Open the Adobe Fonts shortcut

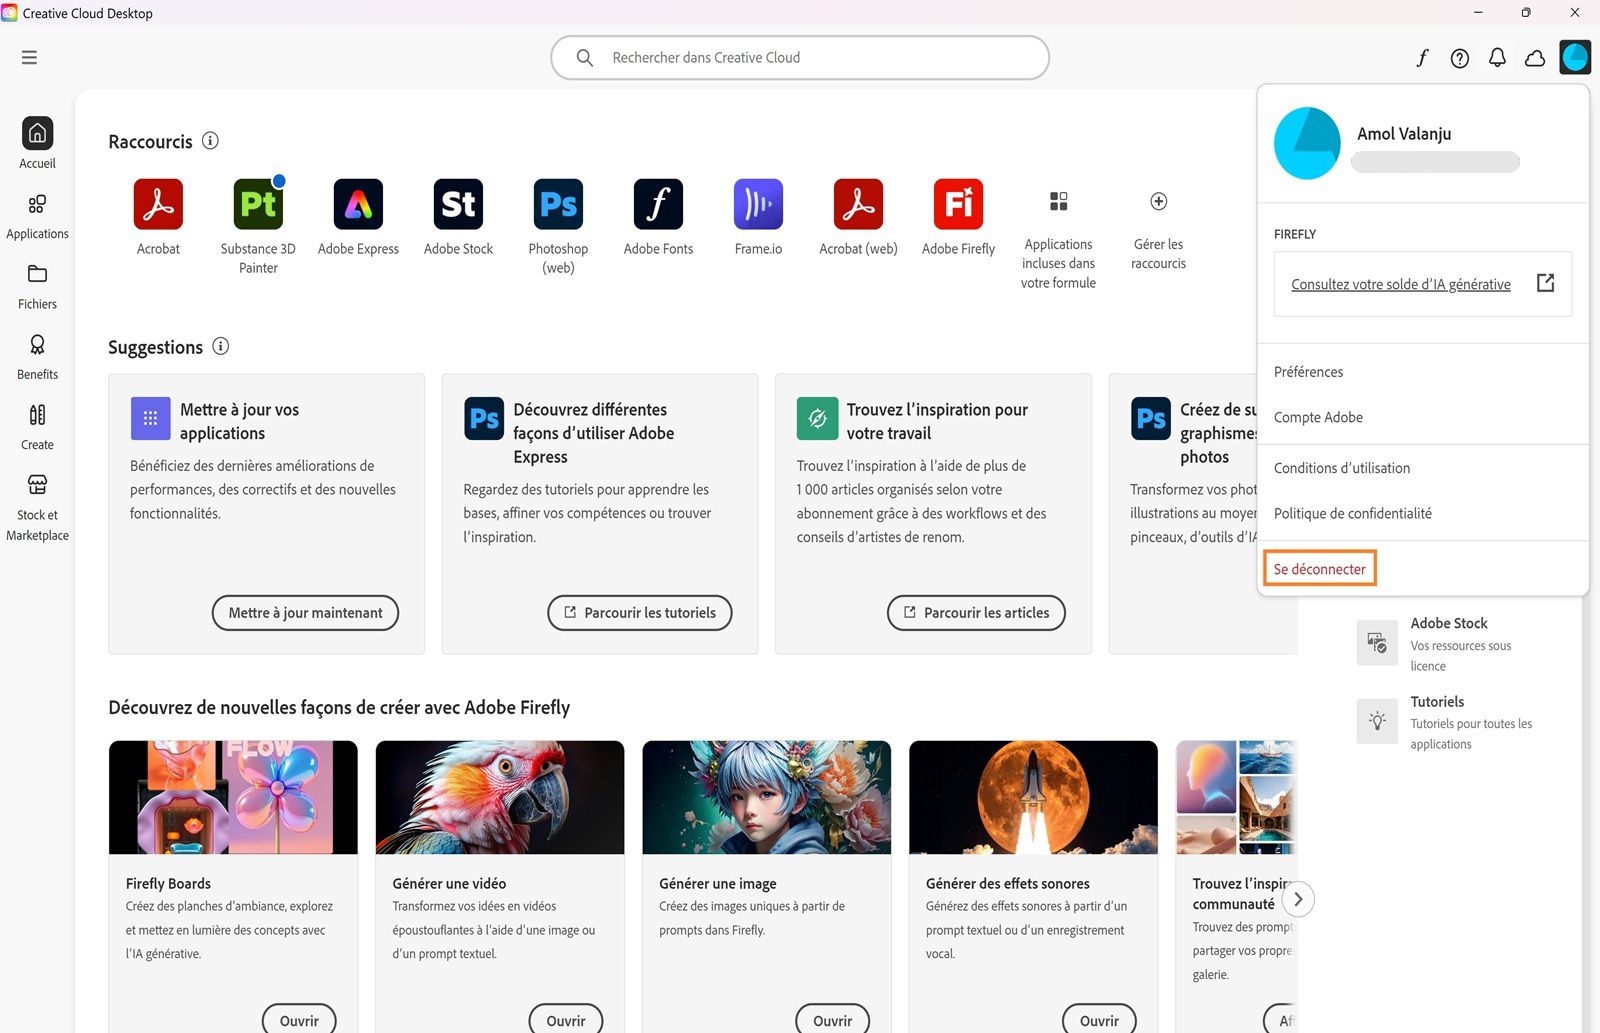tap(657, 205)
